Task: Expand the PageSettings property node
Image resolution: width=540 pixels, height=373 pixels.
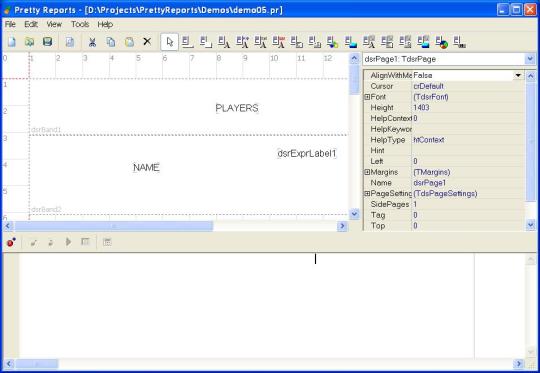Action: pos(367,194)
